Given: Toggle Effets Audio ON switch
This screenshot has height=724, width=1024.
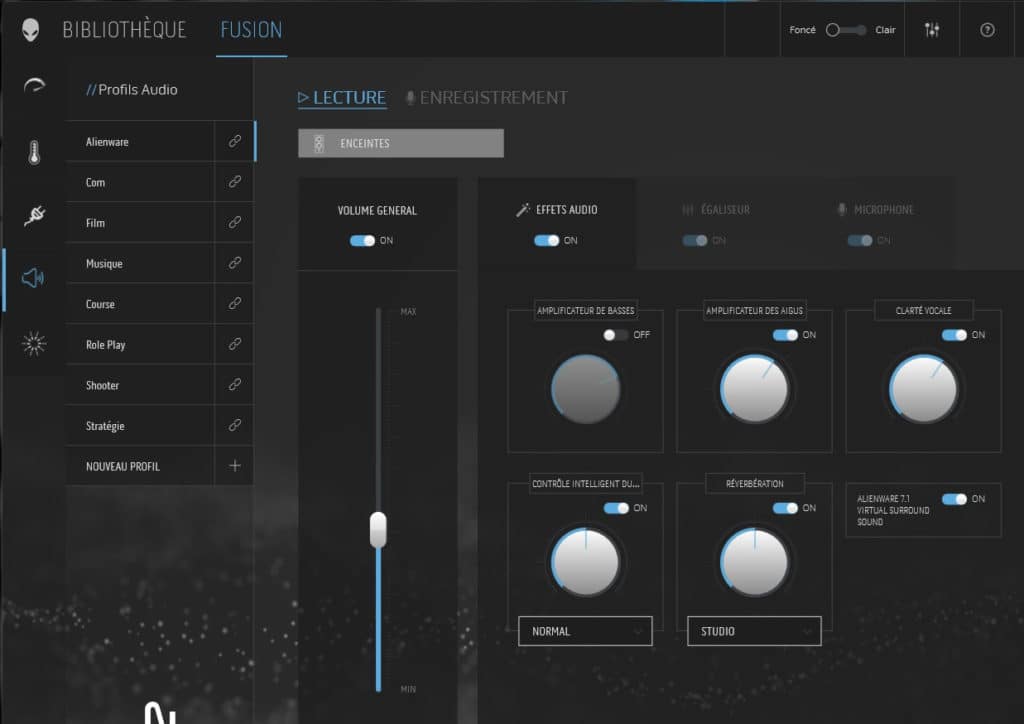Looking at the screenshot, I should tap(547, 241).
